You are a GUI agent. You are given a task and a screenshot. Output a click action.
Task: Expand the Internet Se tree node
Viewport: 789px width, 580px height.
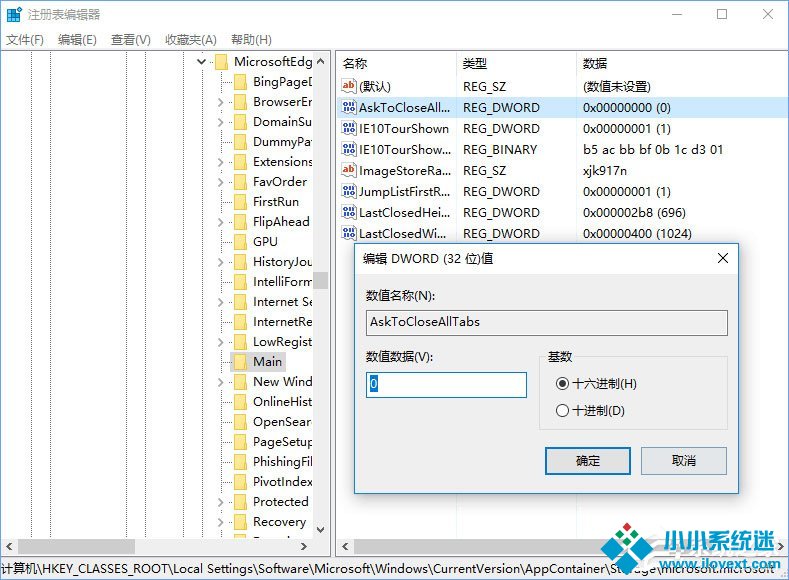(x=220, y=302)
